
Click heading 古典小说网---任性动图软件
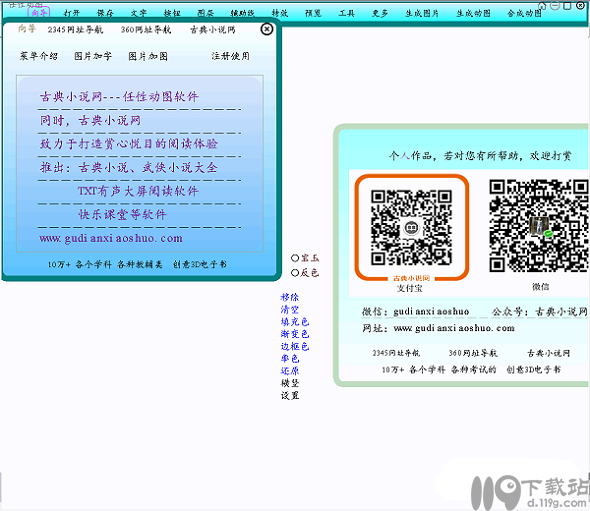coord(119,97)
